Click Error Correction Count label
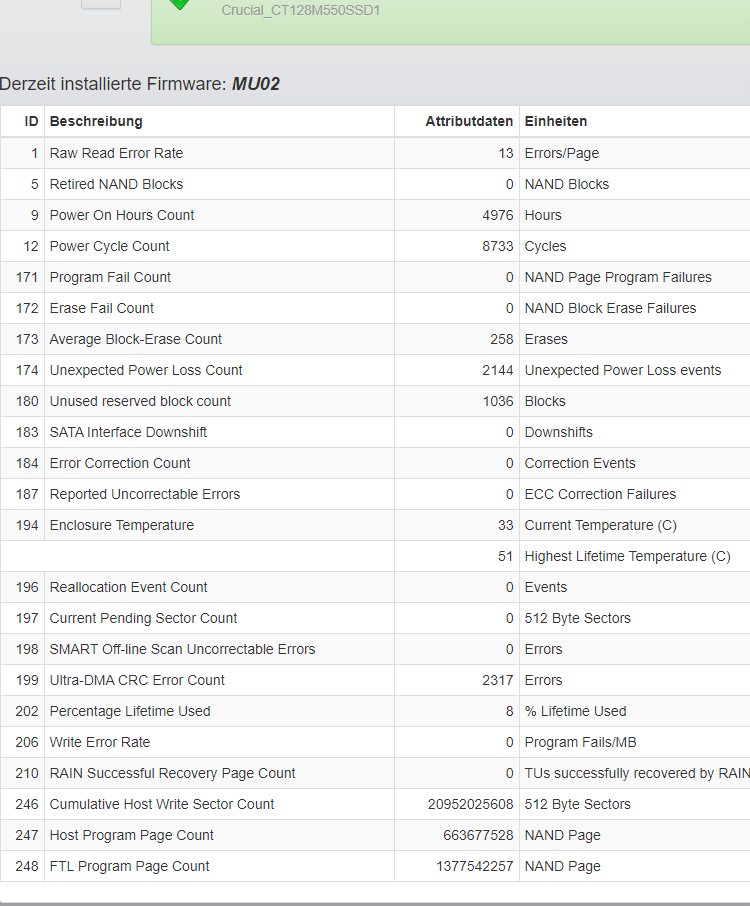The image size is (750, 906). [120, 463]
